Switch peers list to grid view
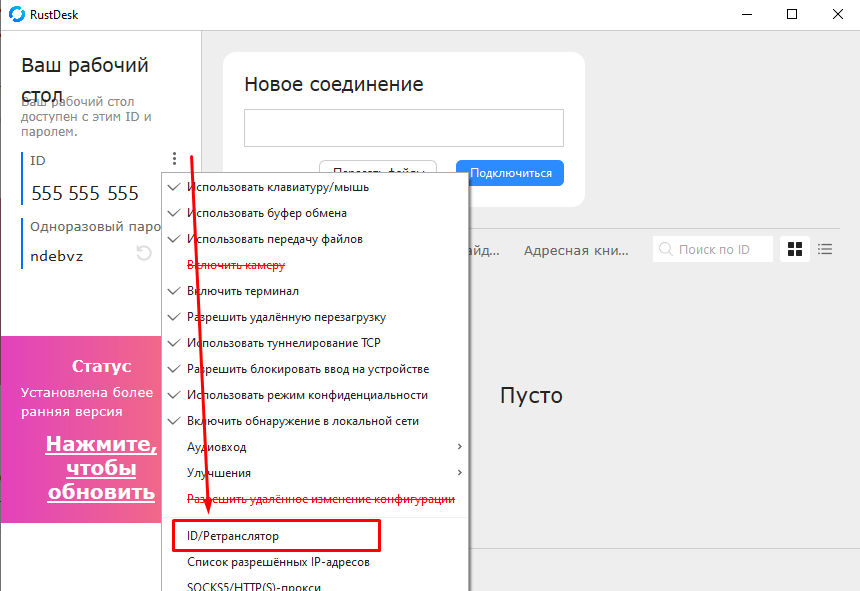The image size is (860, 591). coord(795,249)
